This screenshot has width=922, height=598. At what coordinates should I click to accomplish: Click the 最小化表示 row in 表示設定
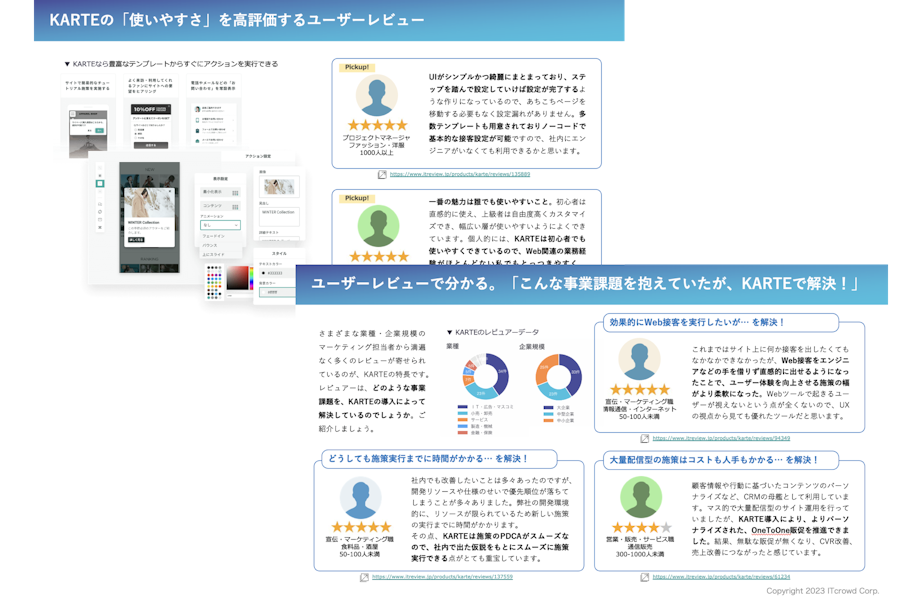(220, 192)
